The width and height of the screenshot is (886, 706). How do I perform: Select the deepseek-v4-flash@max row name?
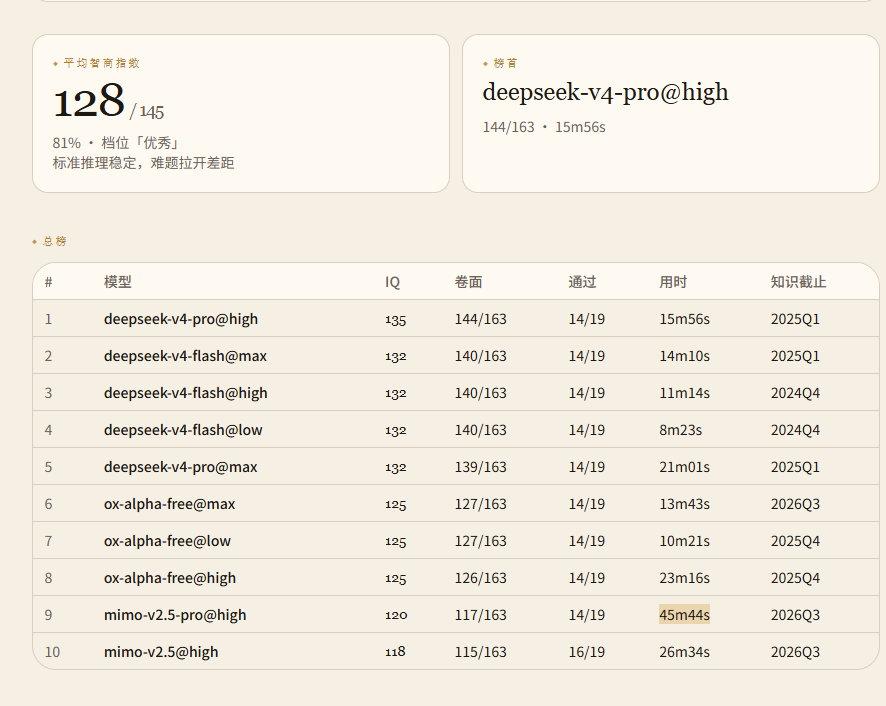click(x=185, y=356)
